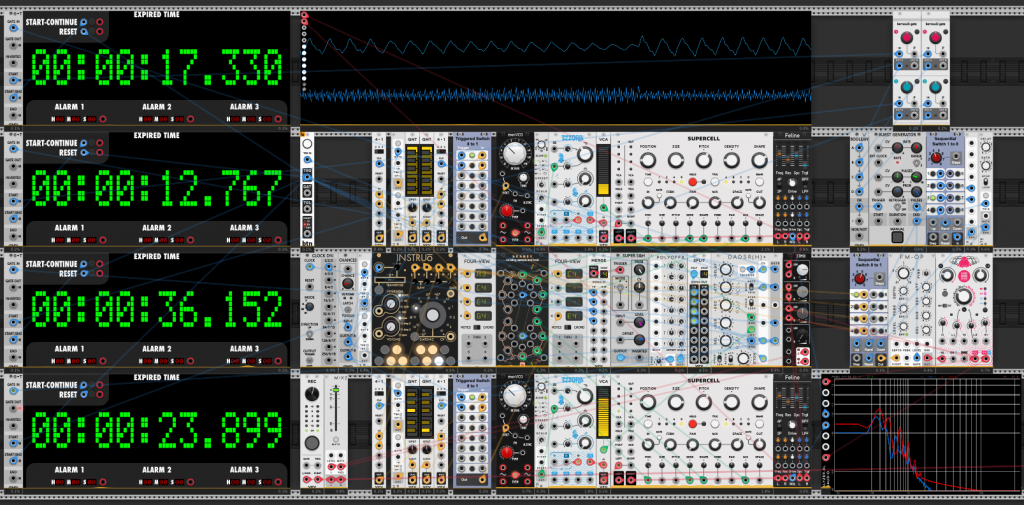1024x505 pixels.
Task: Click CLOCK input jack on CLOCK DIV
Action: tap(312, 267)
